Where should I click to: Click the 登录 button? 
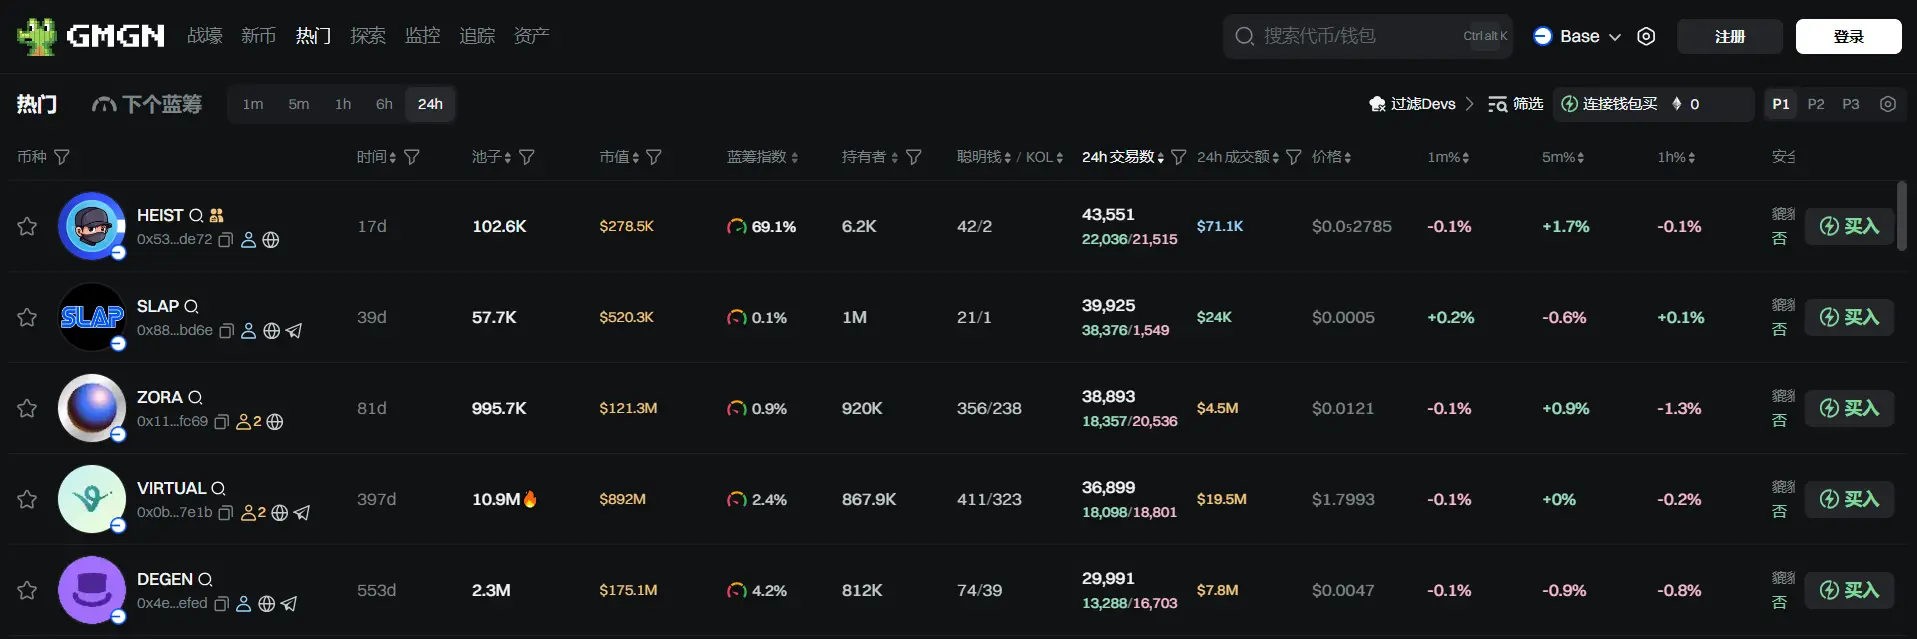[x=1849, y=36]
